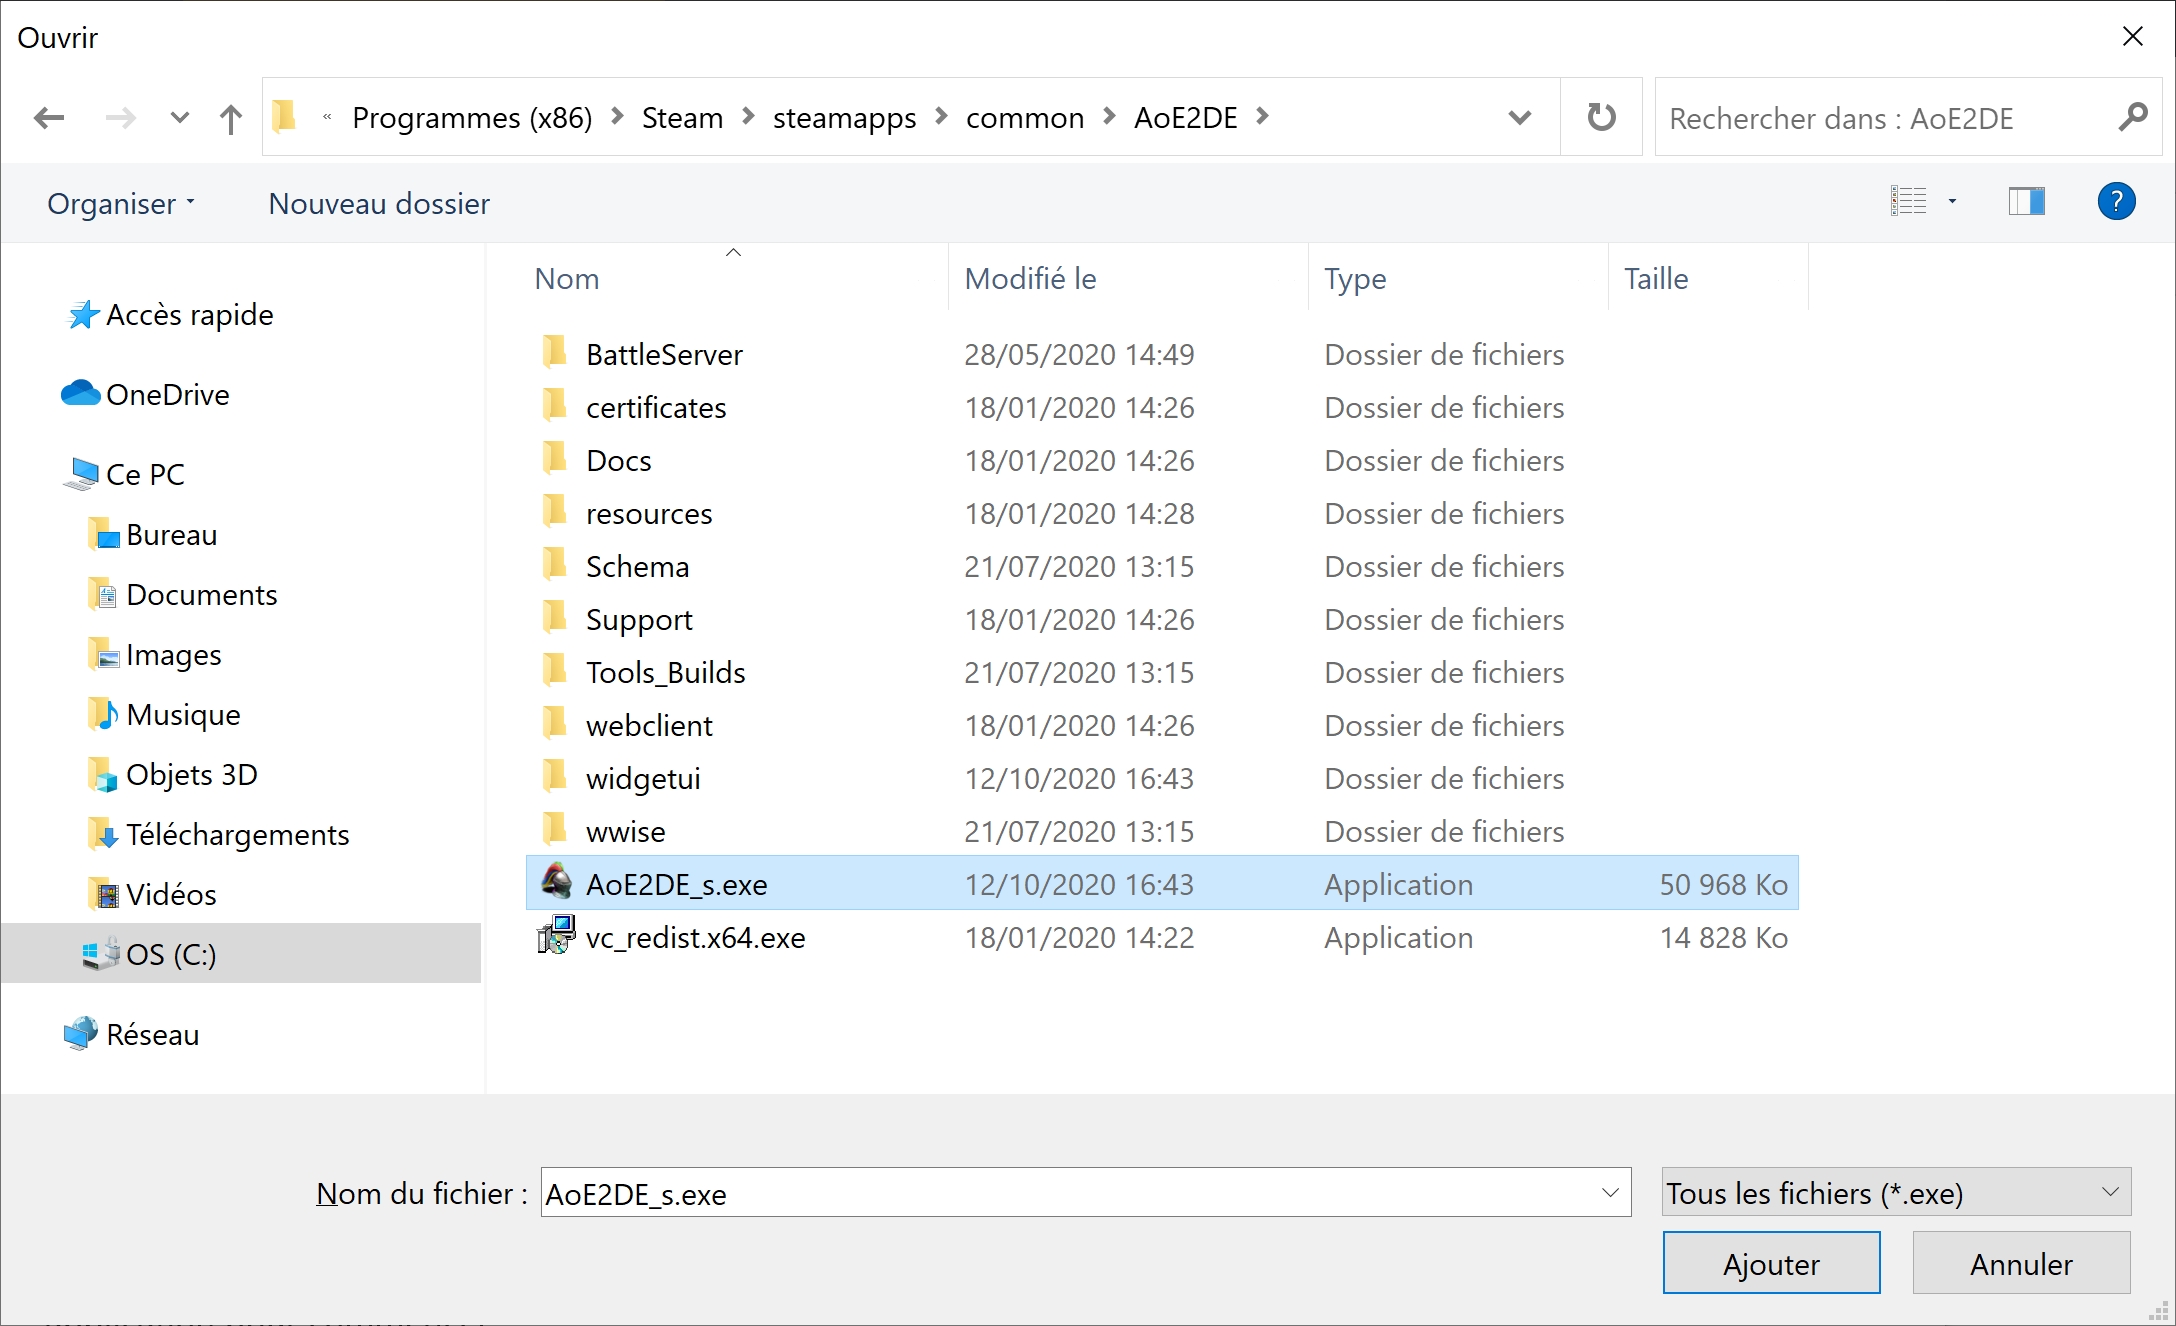The height and width of the screenshot is (1326, 2176).
Task: Expand the address bar history dropdown
Action: 1520,117
